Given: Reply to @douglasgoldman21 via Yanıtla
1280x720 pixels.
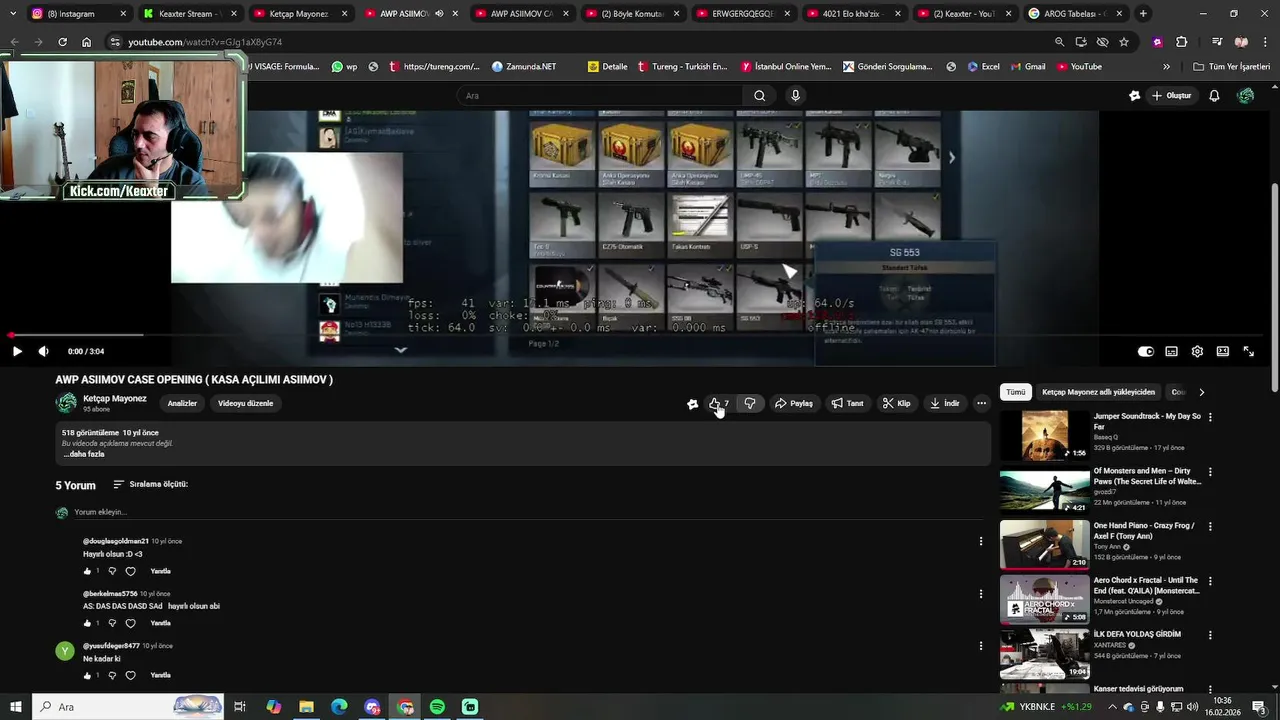Looking at the screenshot, I should click(x=160, y=571).
